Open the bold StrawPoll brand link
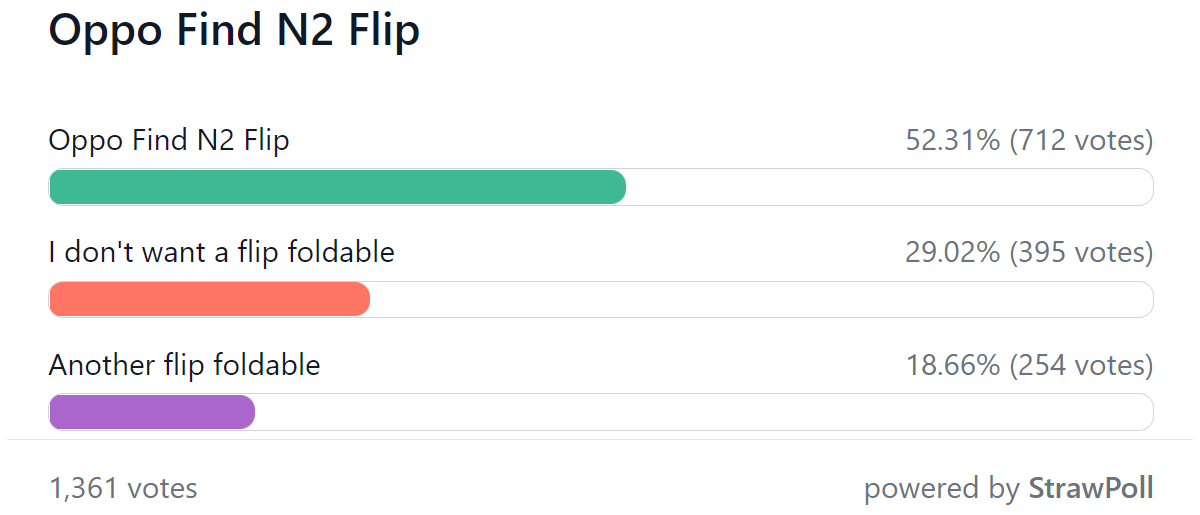 [x=1091, y=489]
